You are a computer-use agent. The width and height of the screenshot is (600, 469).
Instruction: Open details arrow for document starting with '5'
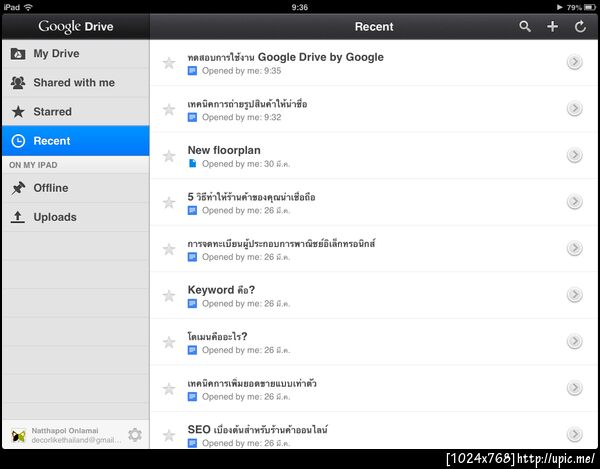tap(574, 202)
